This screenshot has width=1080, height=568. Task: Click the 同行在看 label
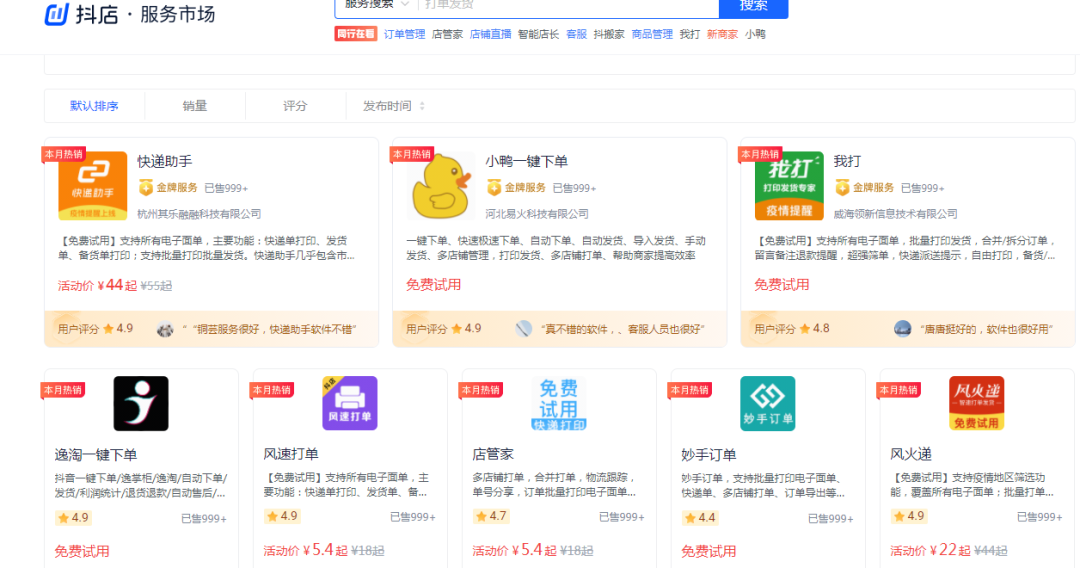coord(355,34)
